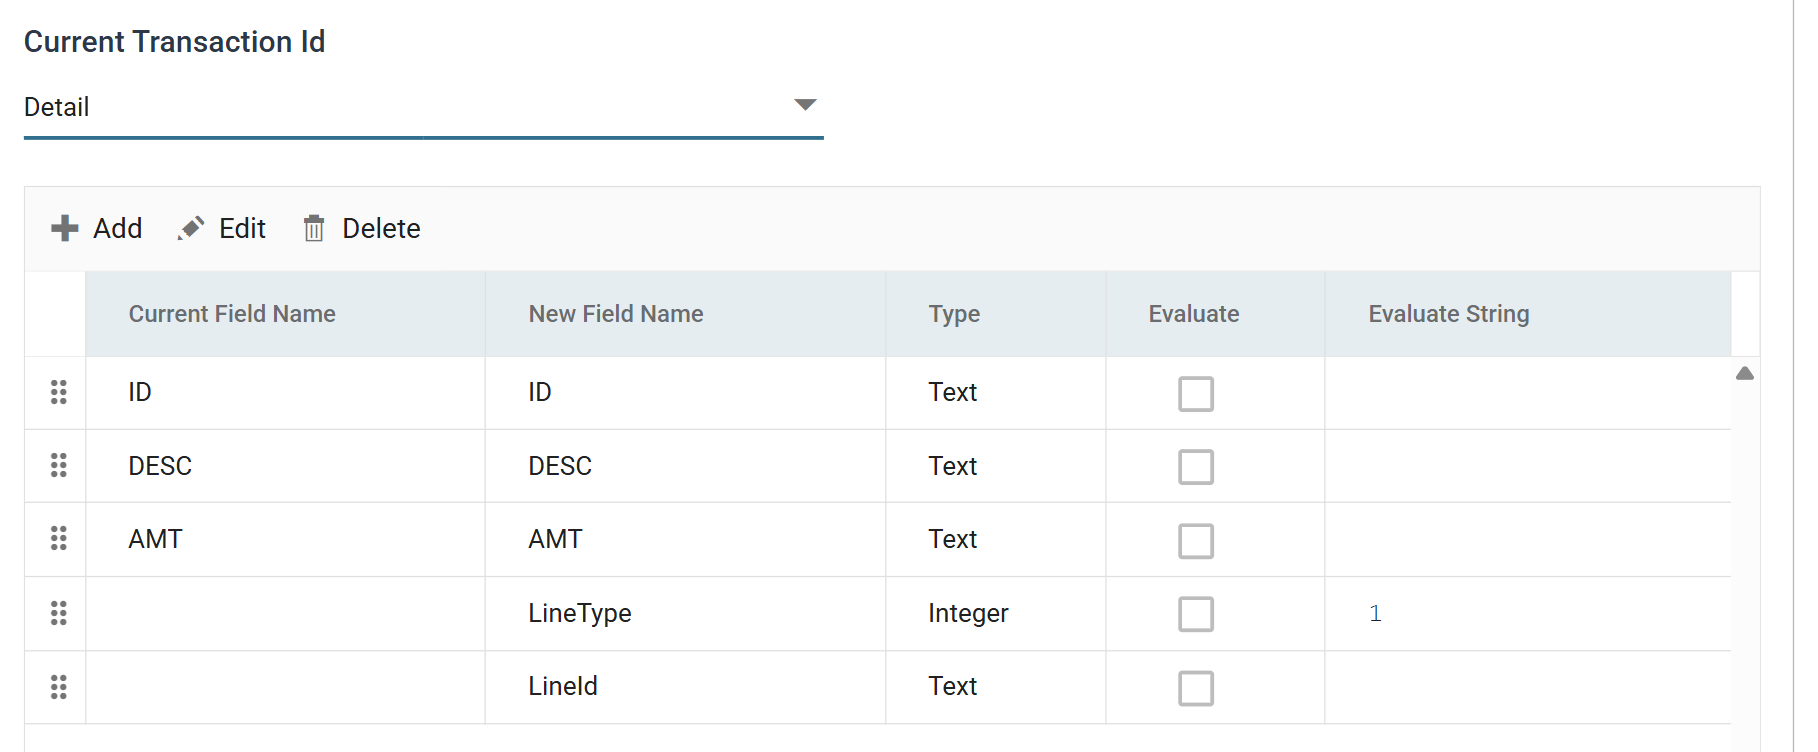Enable Evaluate checkbox for LineType row
Image resolution: width=1818 pixels, height=752 pixels.
tap(1196, 614)
